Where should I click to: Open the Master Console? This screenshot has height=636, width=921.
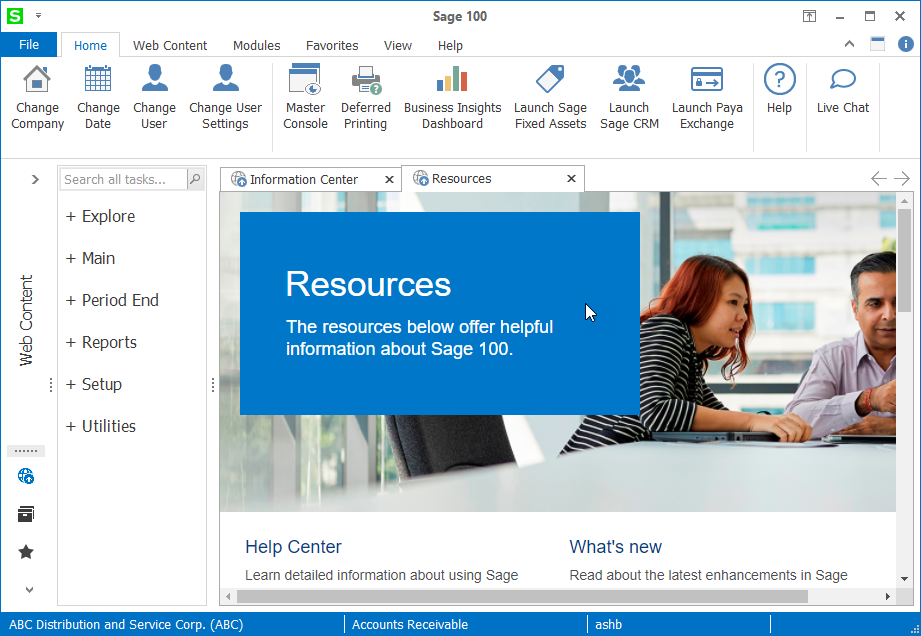point(305,80)
